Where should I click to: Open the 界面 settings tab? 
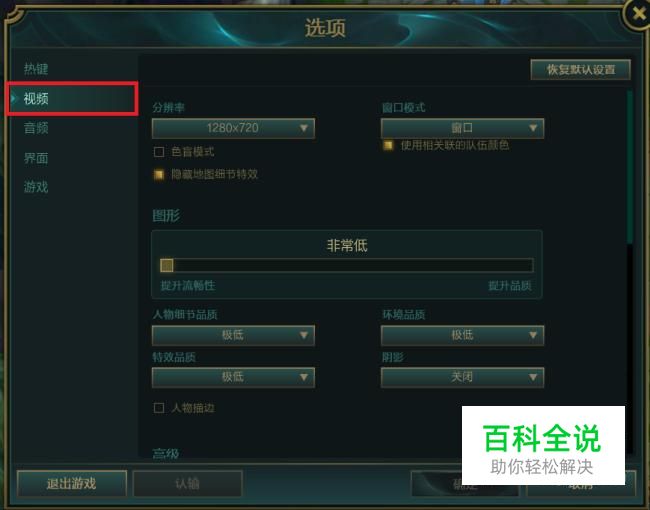[x=36, y=158]
